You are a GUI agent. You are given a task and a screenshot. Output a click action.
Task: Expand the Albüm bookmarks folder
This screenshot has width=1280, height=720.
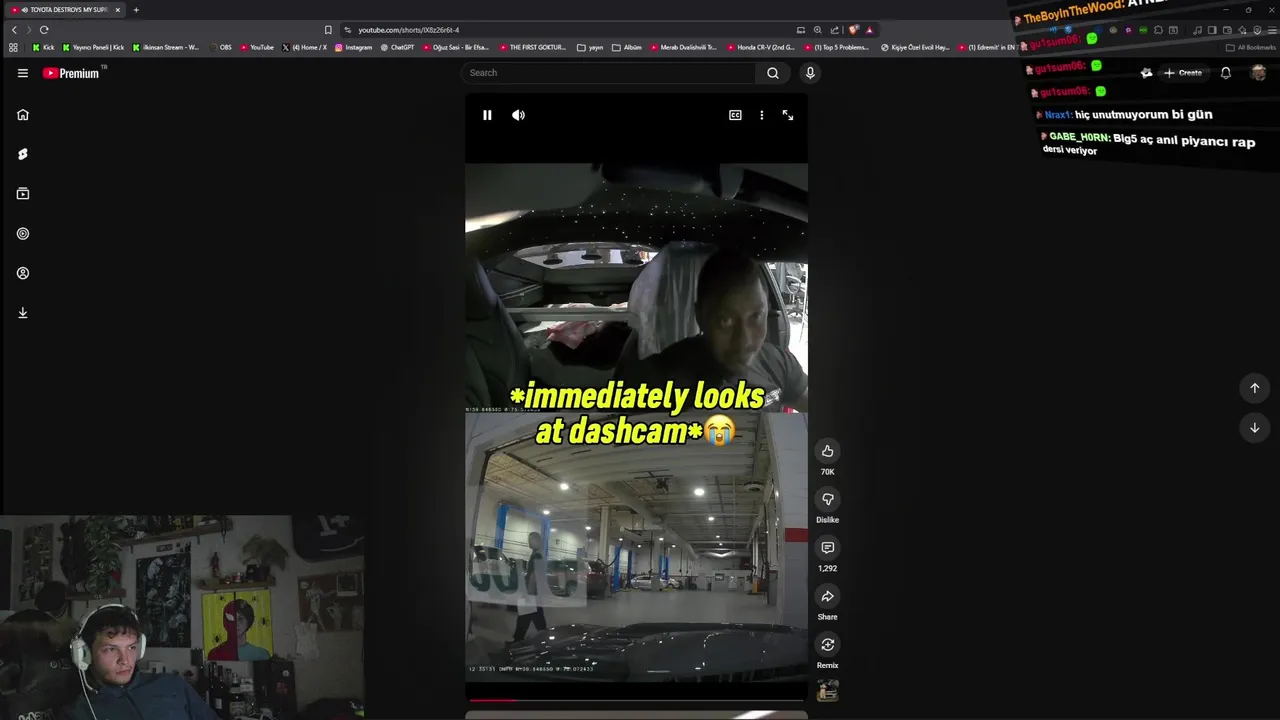627,47
